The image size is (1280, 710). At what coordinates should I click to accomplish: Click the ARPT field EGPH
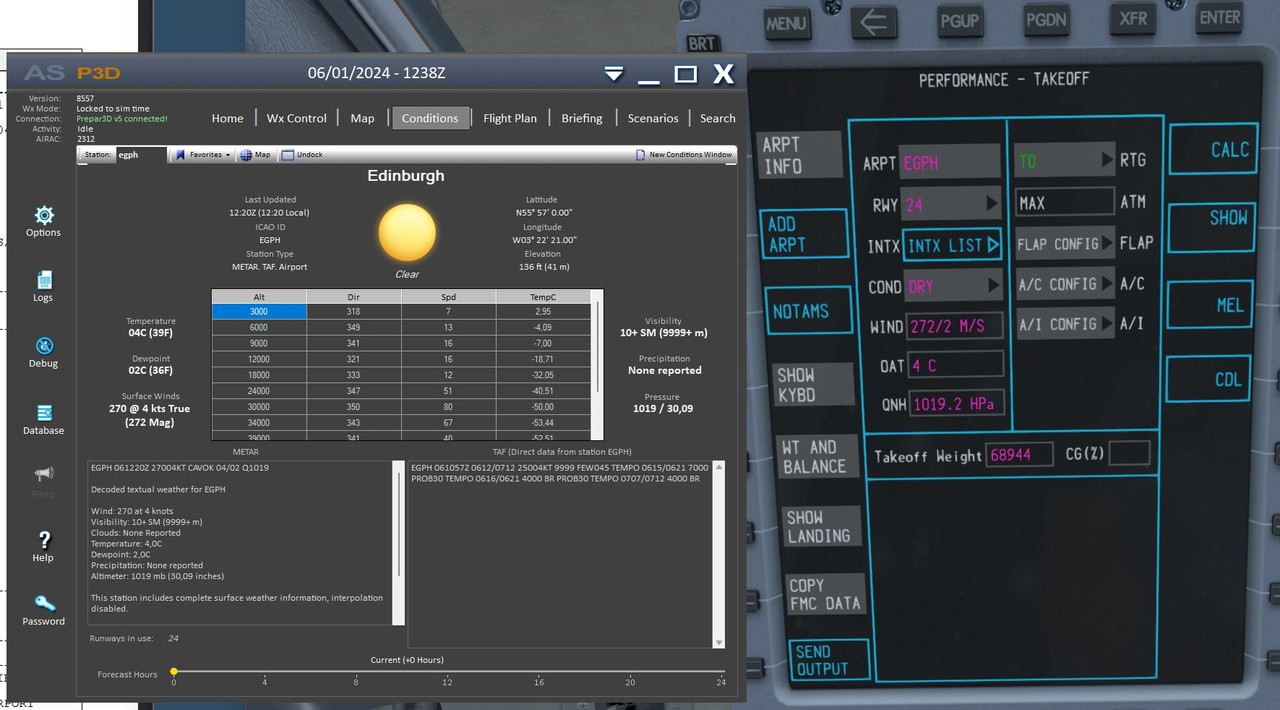point(950,162)
